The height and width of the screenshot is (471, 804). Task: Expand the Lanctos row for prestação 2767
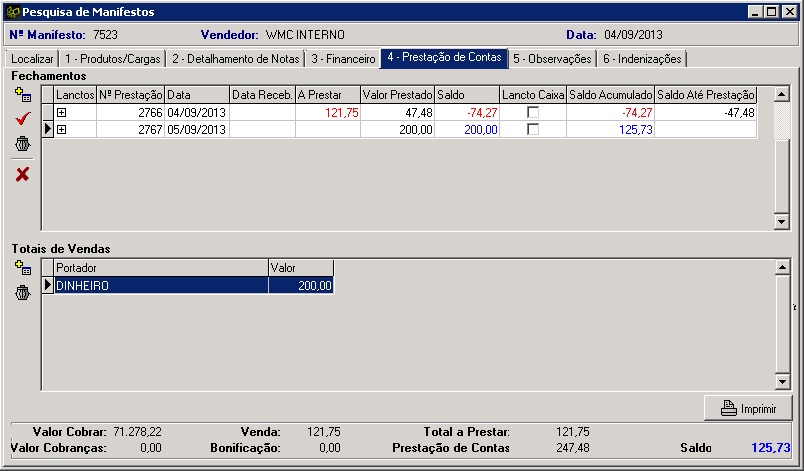(x=62, y=130)
